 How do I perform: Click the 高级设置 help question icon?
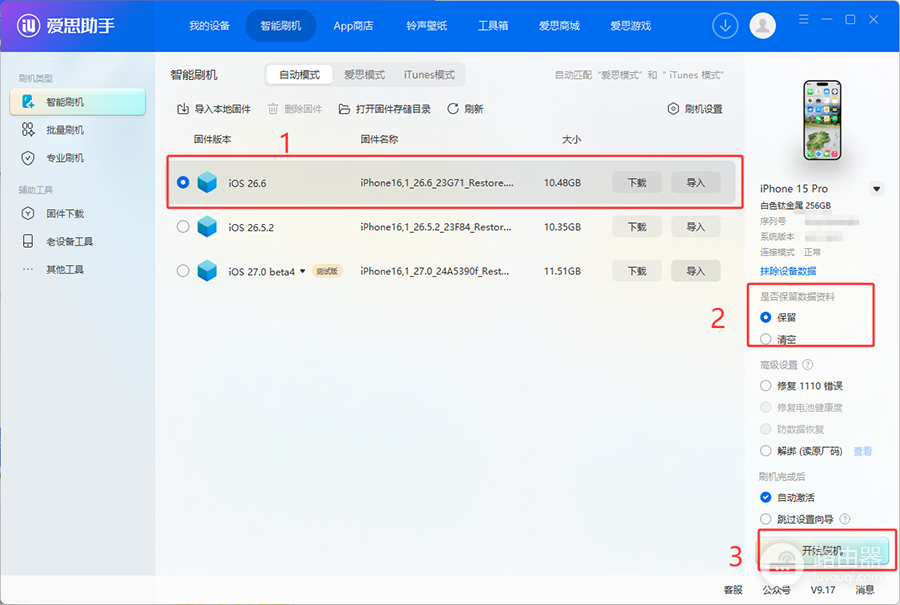coord(808,364)
